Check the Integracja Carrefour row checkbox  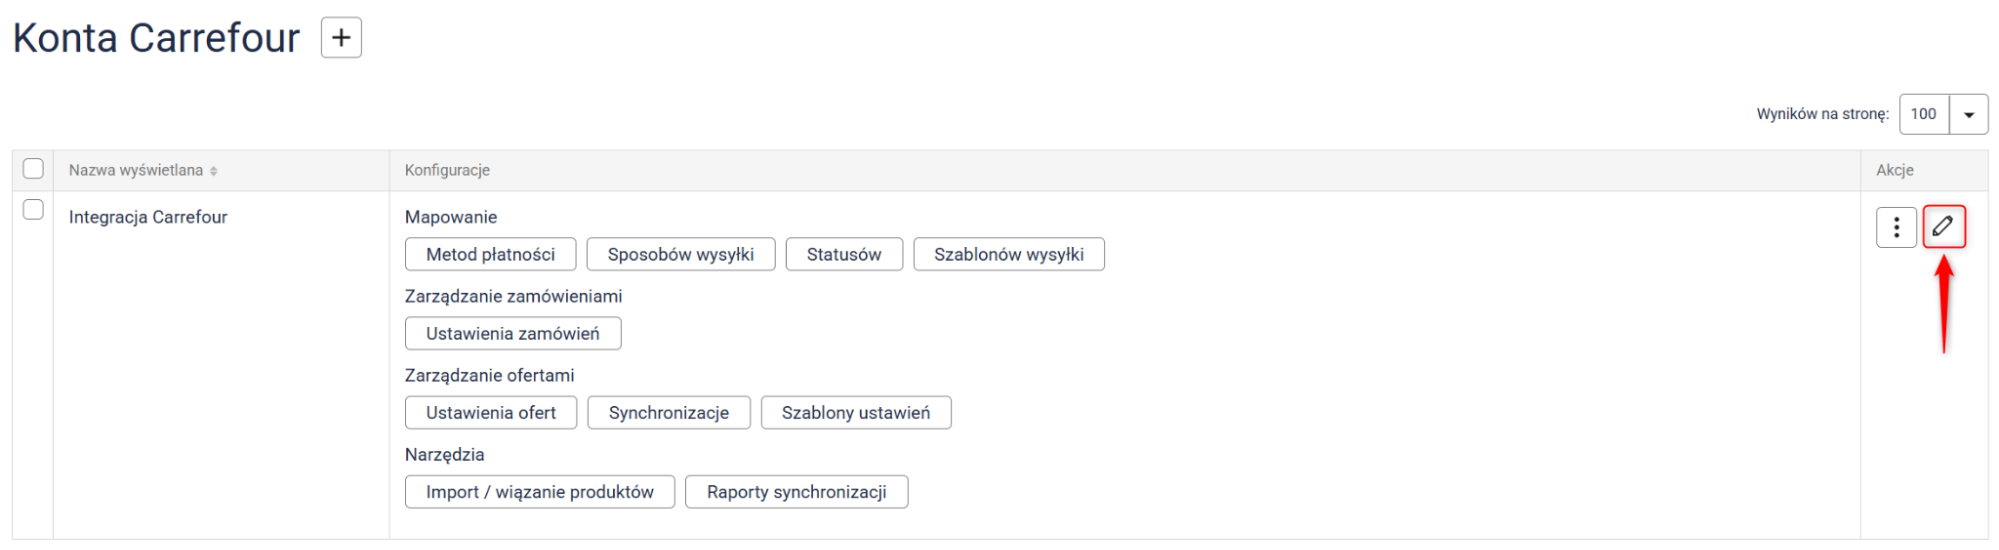pos(33,210)
